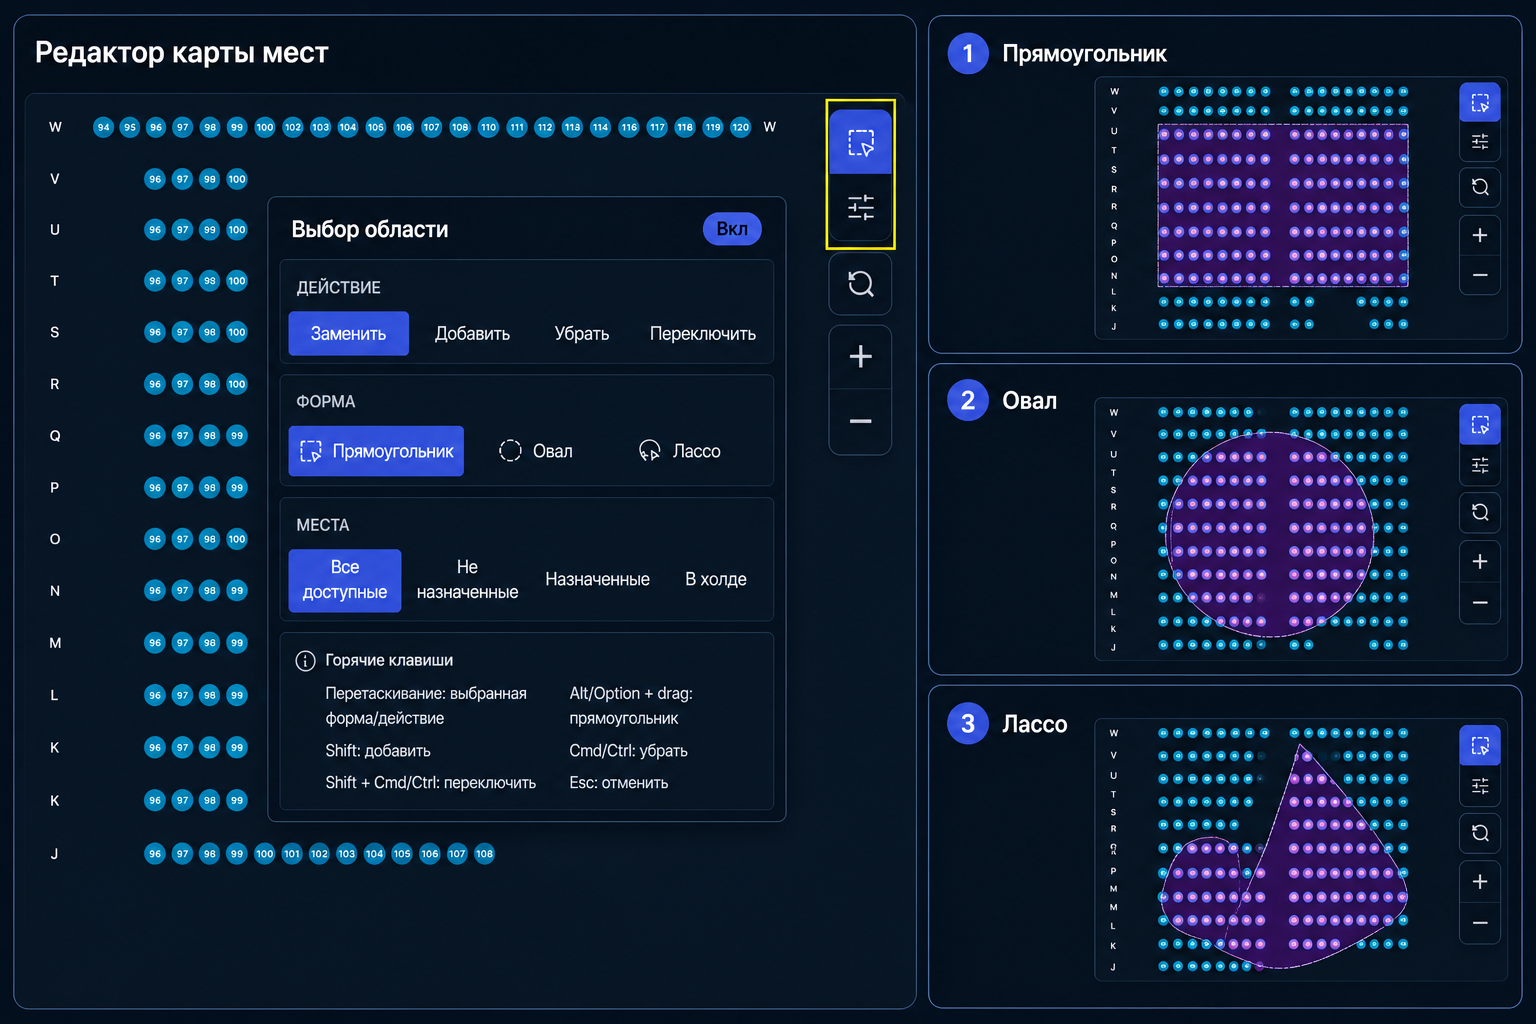Choose the Переключить action
Viewport: 1536px width, 1024px height.
click(x=703, y=334)
